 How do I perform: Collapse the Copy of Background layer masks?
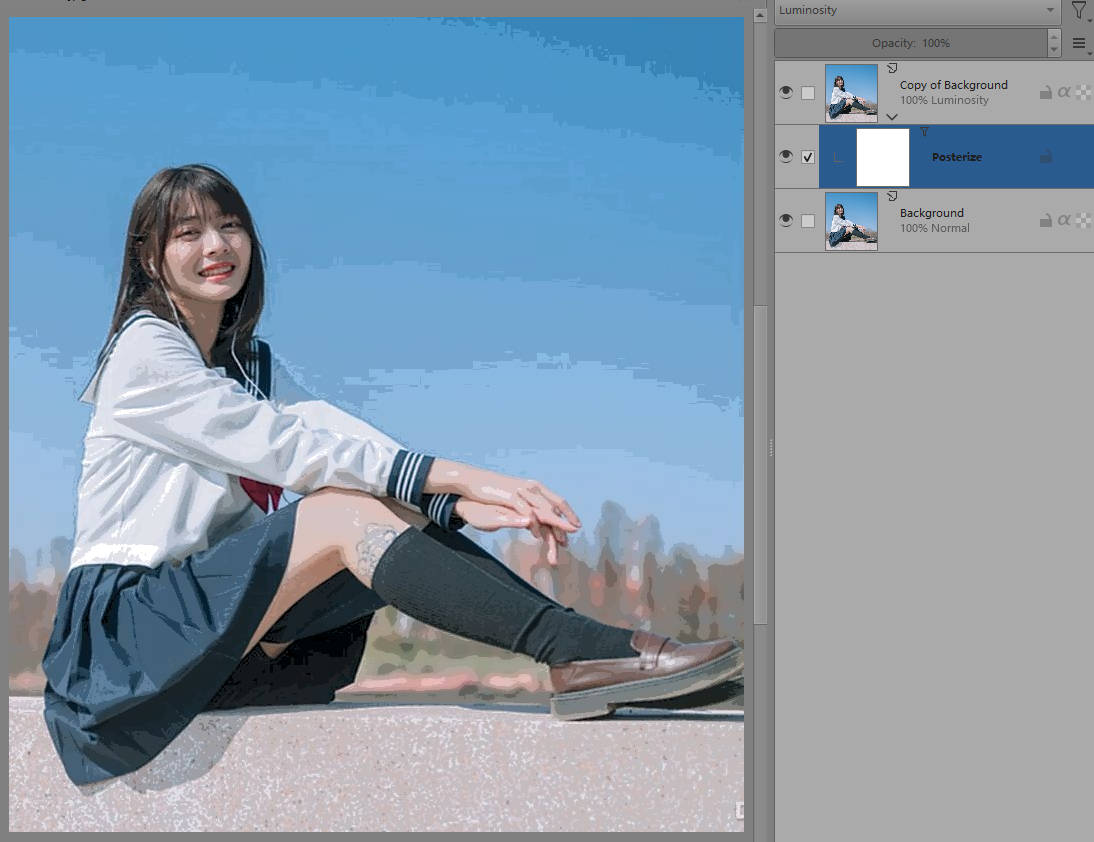coord(892,117)
